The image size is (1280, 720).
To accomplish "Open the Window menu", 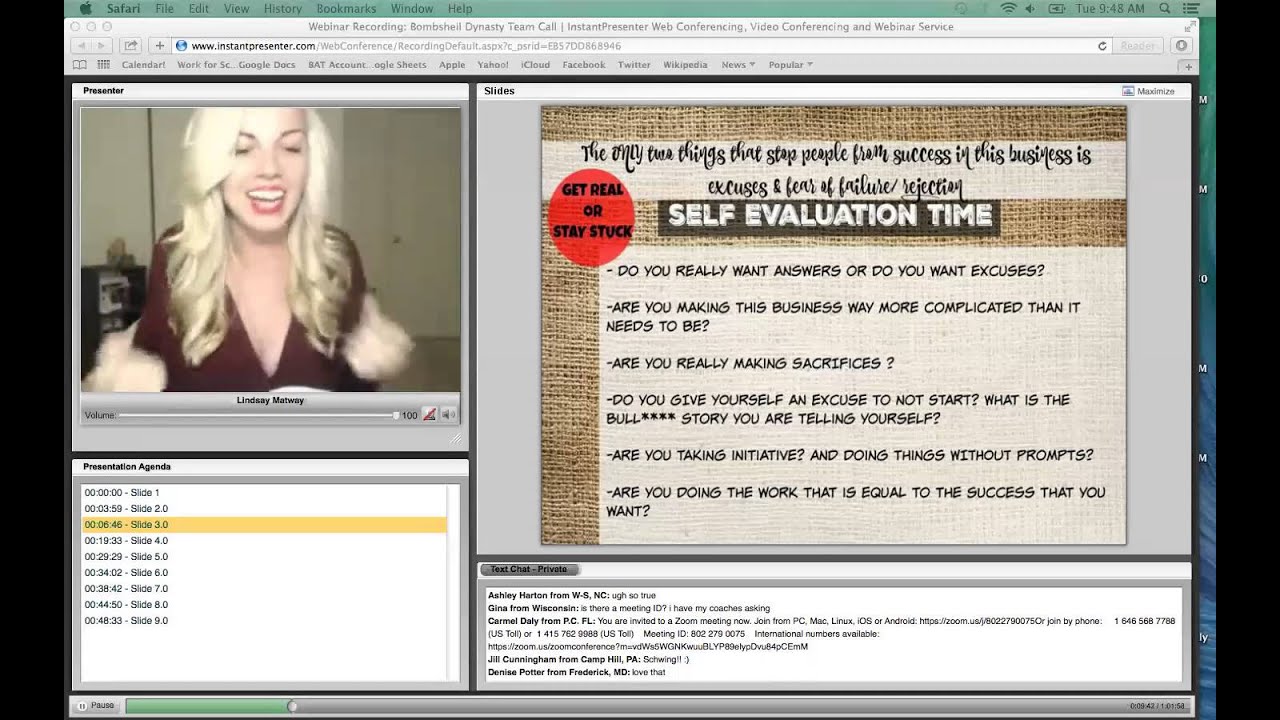I will click(412, 9).
